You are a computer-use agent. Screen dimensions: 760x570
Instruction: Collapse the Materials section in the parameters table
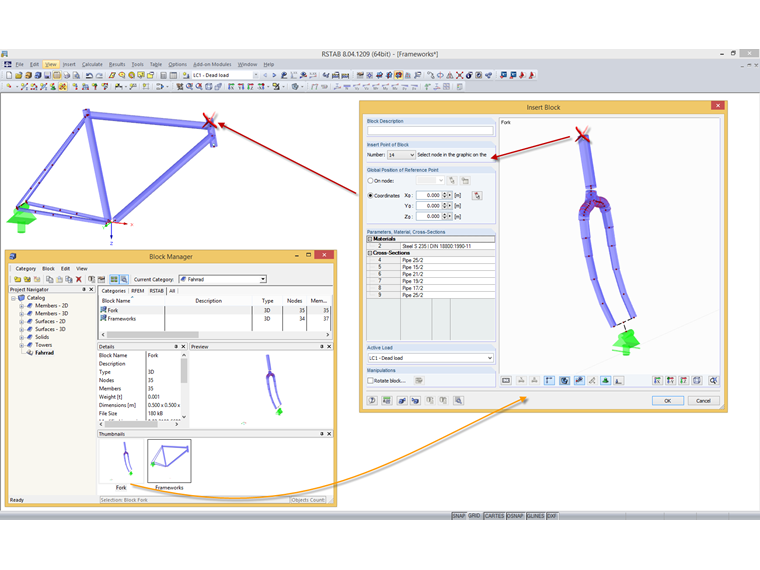pos(369,239)
